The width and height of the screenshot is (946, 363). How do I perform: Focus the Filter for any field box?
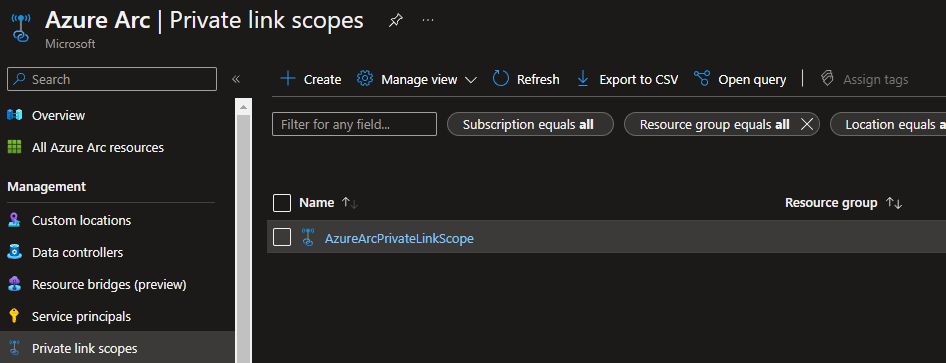(x=354, y=124)
